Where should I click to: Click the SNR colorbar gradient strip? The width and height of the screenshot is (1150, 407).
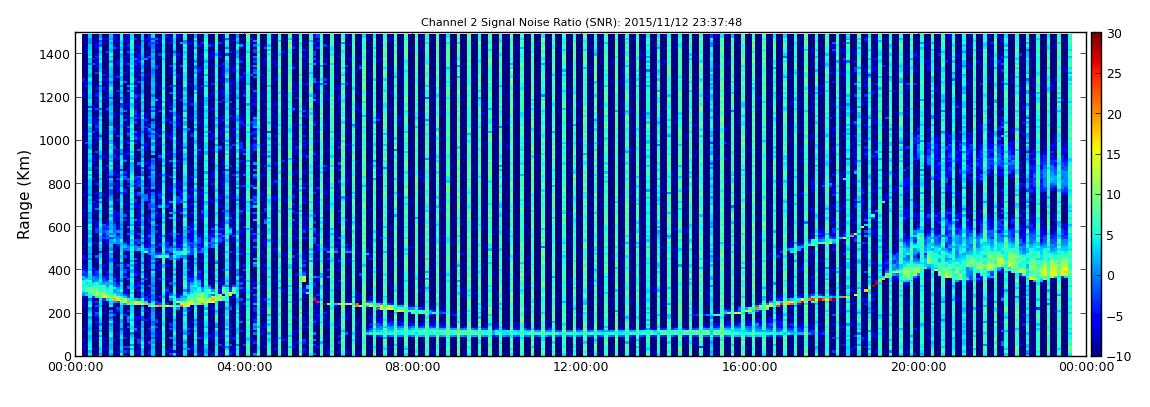1096,194
